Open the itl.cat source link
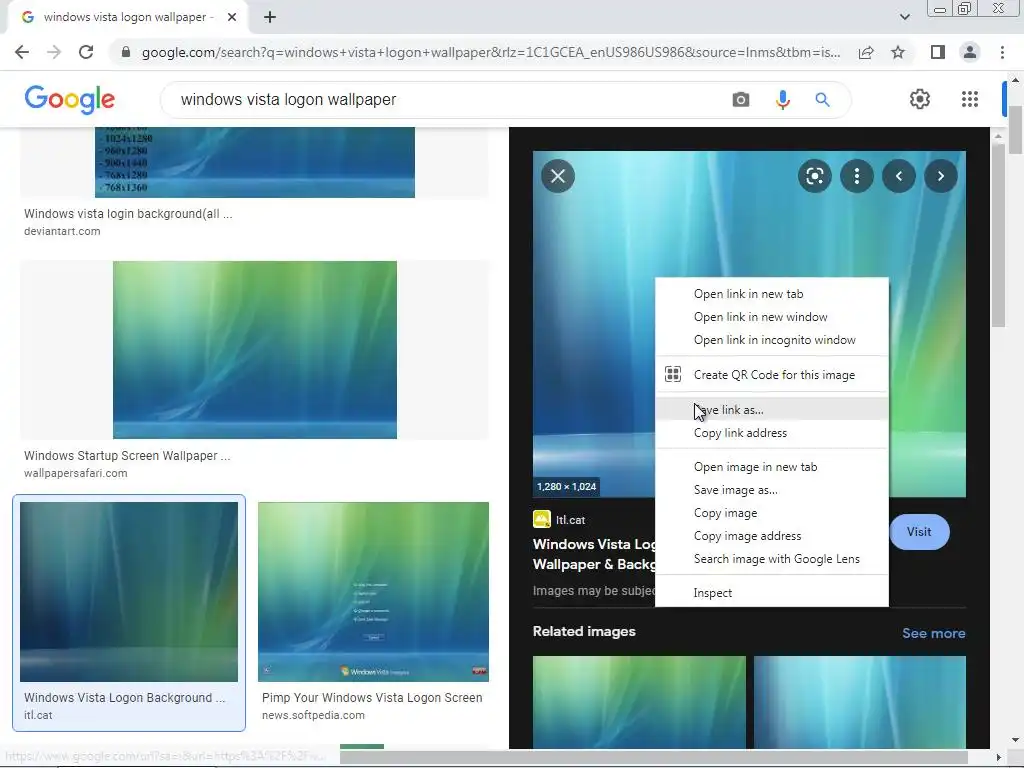 [x=570, y=520]
